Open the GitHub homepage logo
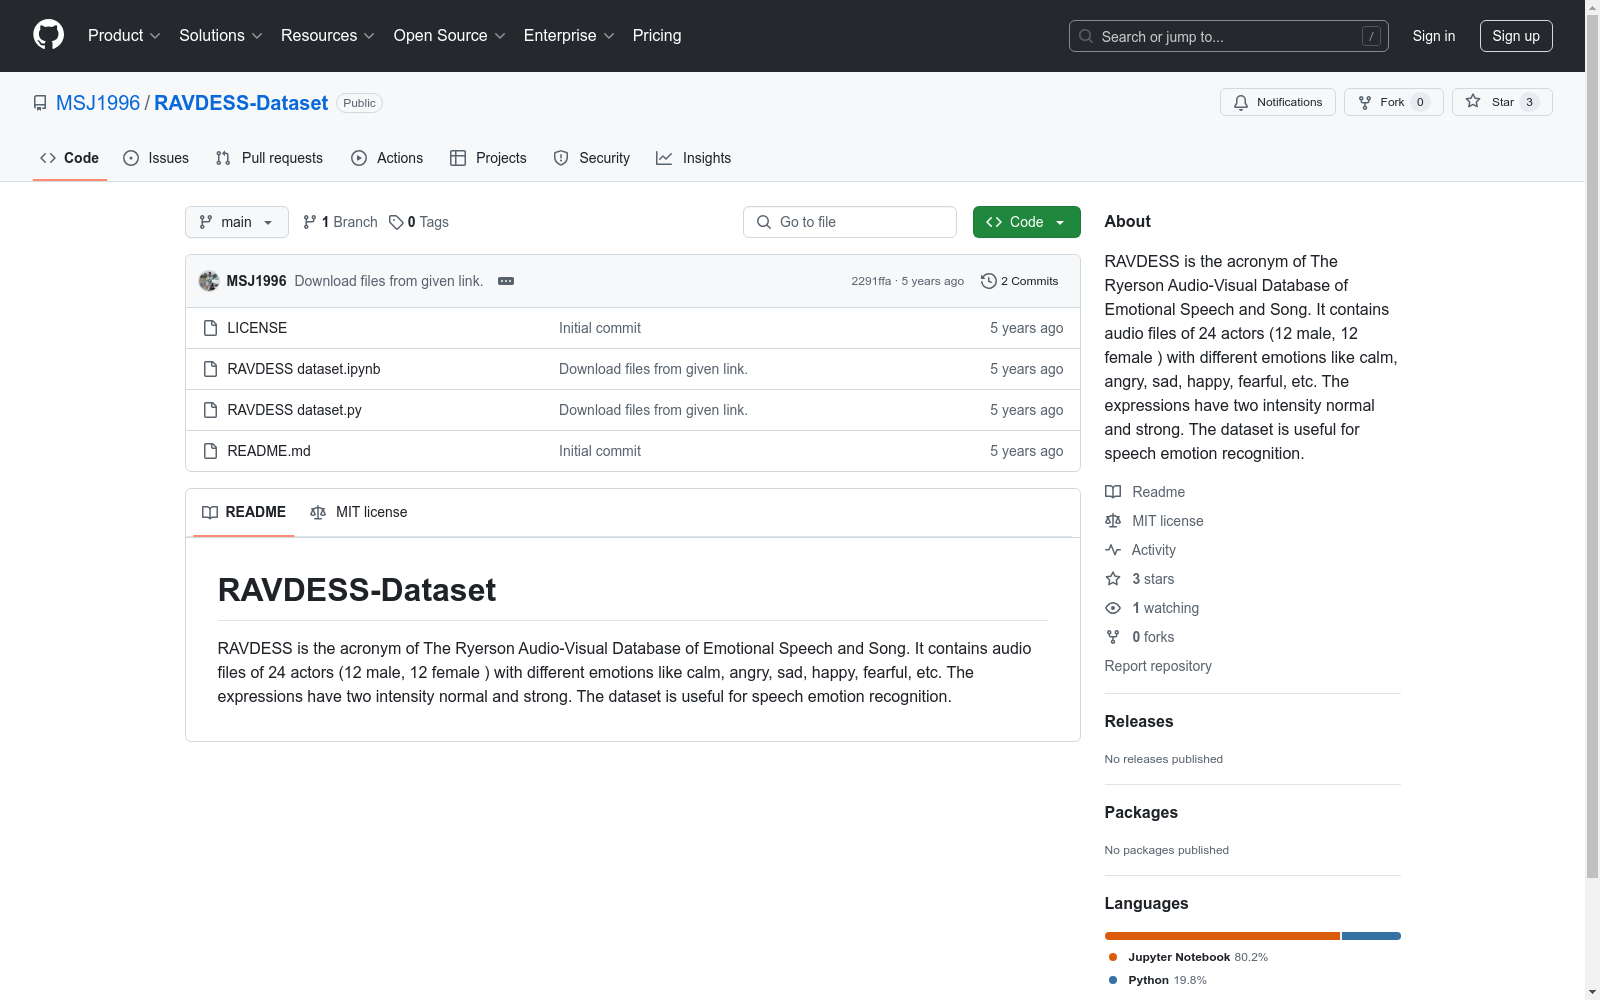This screenshot has height=1000, width=1600. [48, 35]
